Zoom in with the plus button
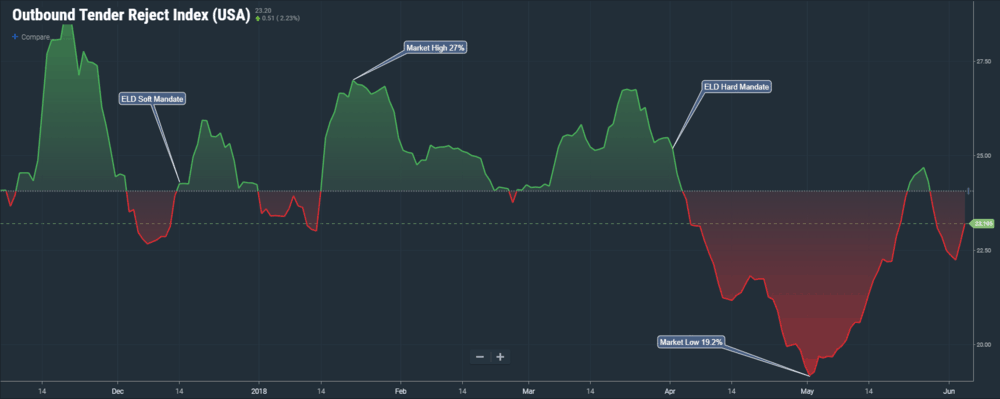This screenshot has height=399, width=1000. [501, 357]
